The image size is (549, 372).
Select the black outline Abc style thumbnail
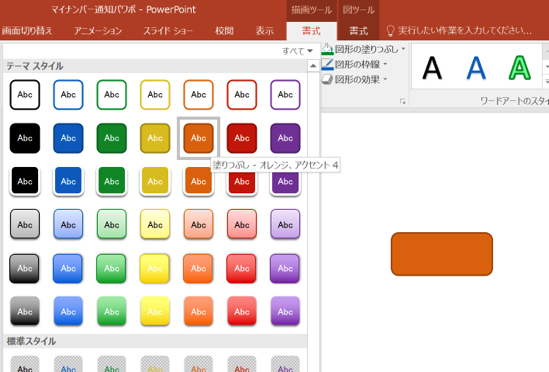coord(25,95)
